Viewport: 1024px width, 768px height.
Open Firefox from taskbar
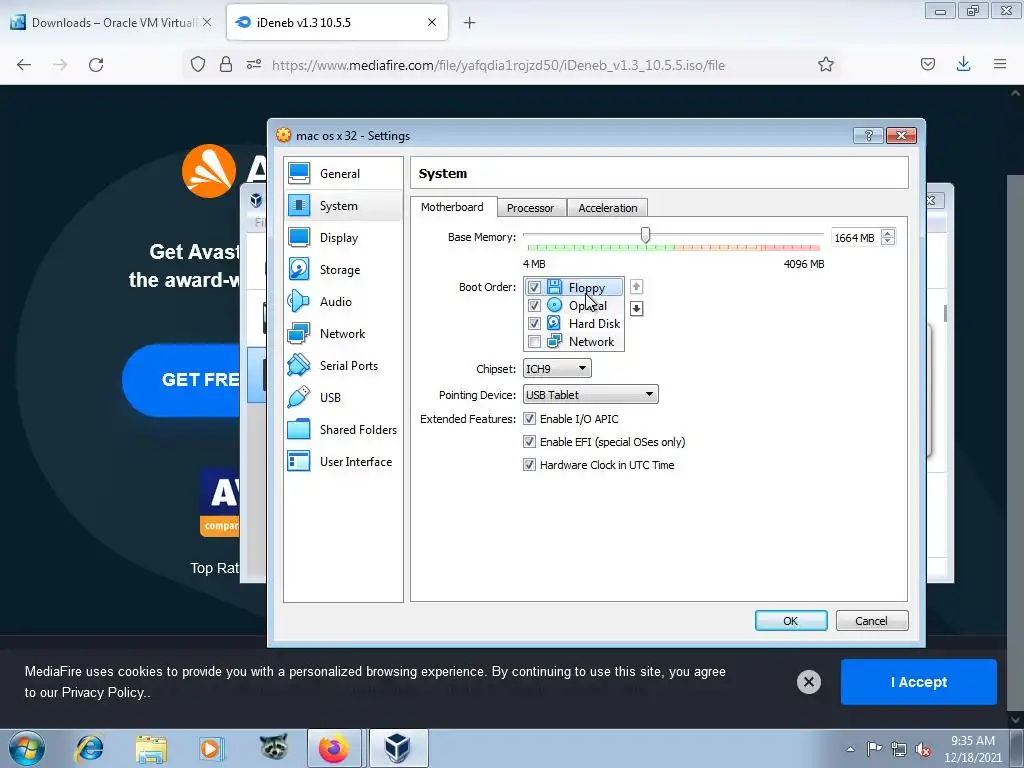334,748
